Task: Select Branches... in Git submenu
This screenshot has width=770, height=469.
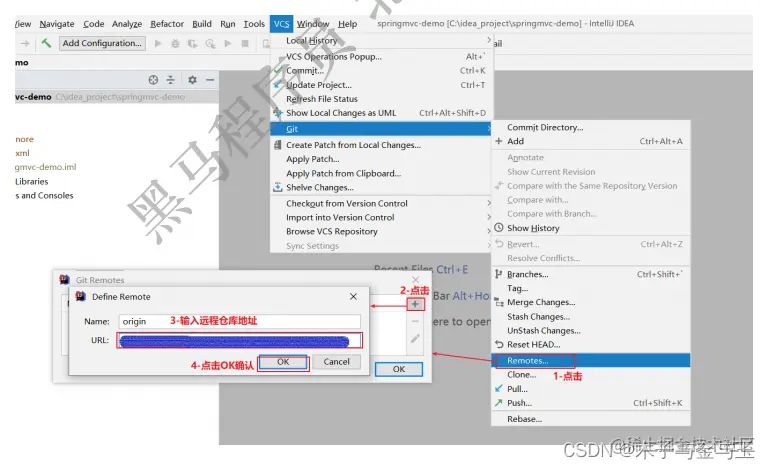Action: tap(591, 274)
